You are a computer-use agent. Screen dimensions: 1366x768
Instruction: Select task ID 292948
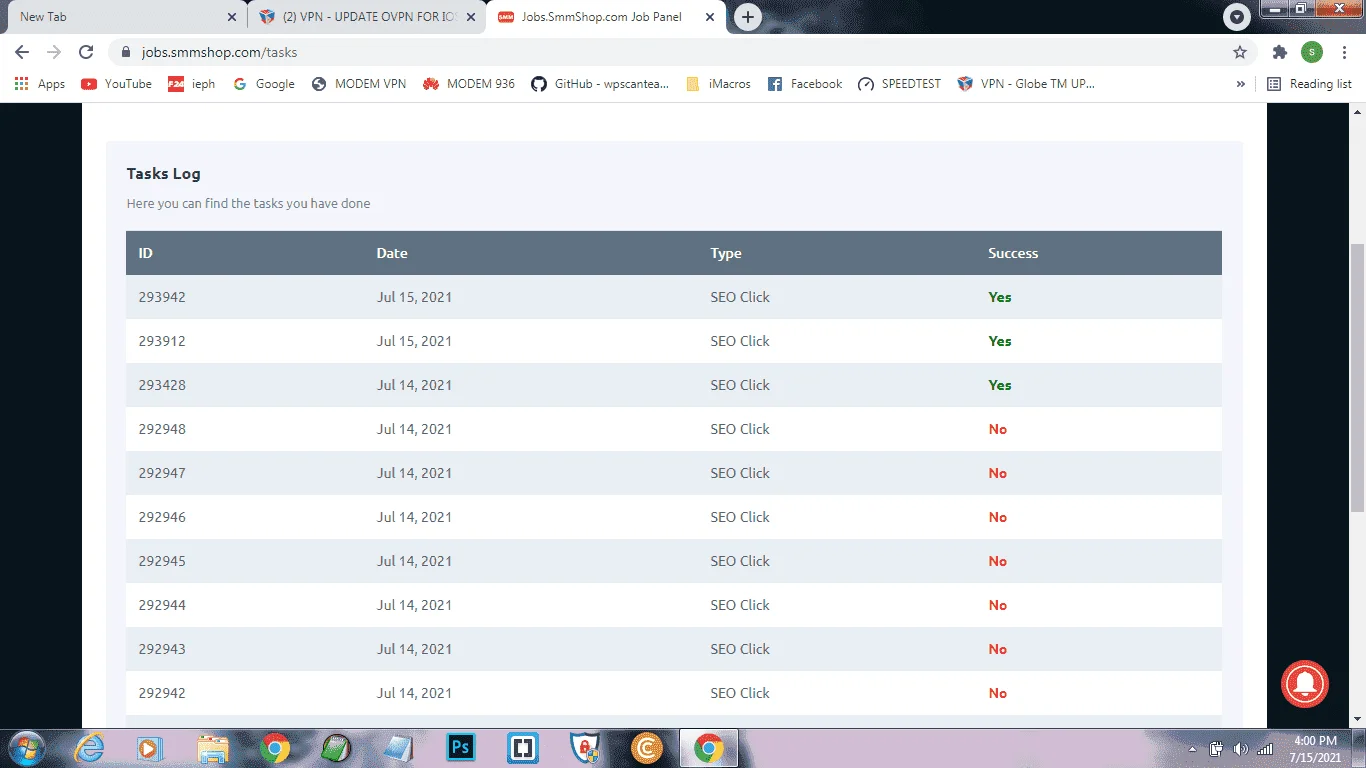click(x=162, y=429)
